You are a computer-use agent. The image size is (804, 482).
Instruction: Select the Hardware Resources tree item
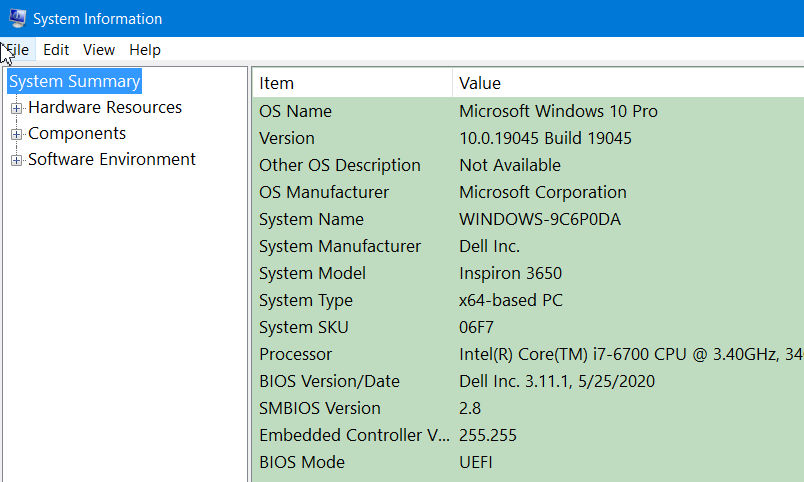coord(105,107)
